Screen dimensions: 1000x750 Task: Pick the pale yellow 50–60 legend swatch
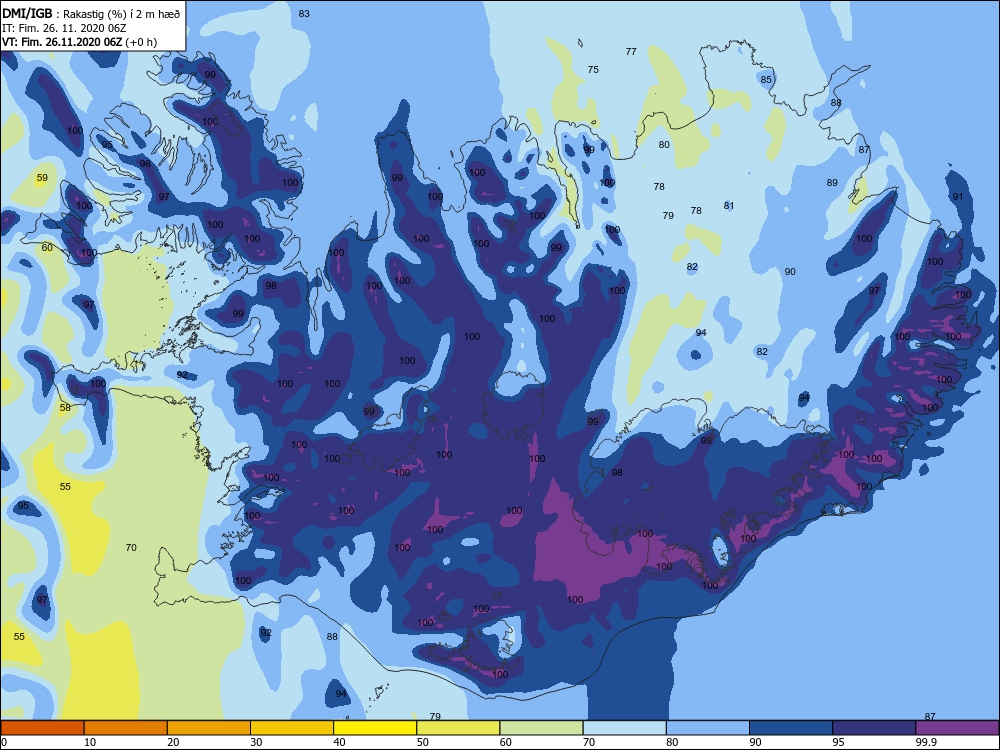458,728
